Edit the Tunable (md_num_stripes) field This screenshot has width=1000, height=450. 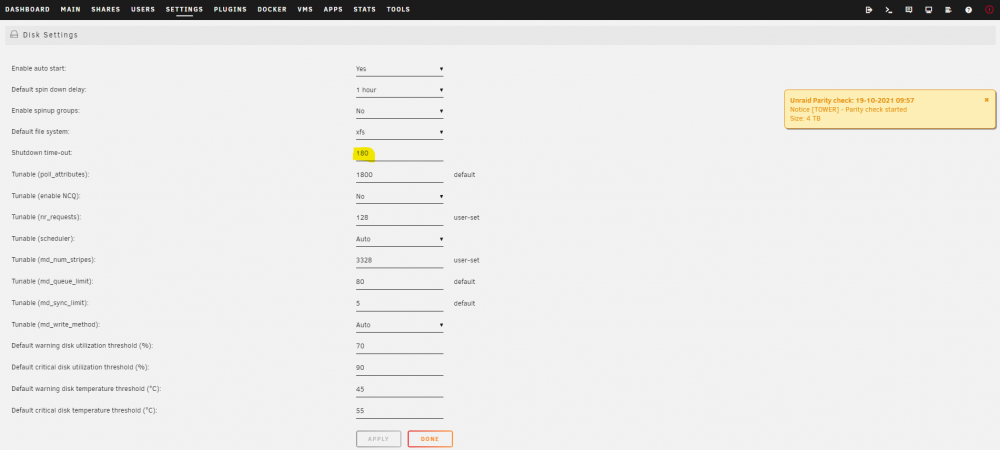click(x=399, y=260)
